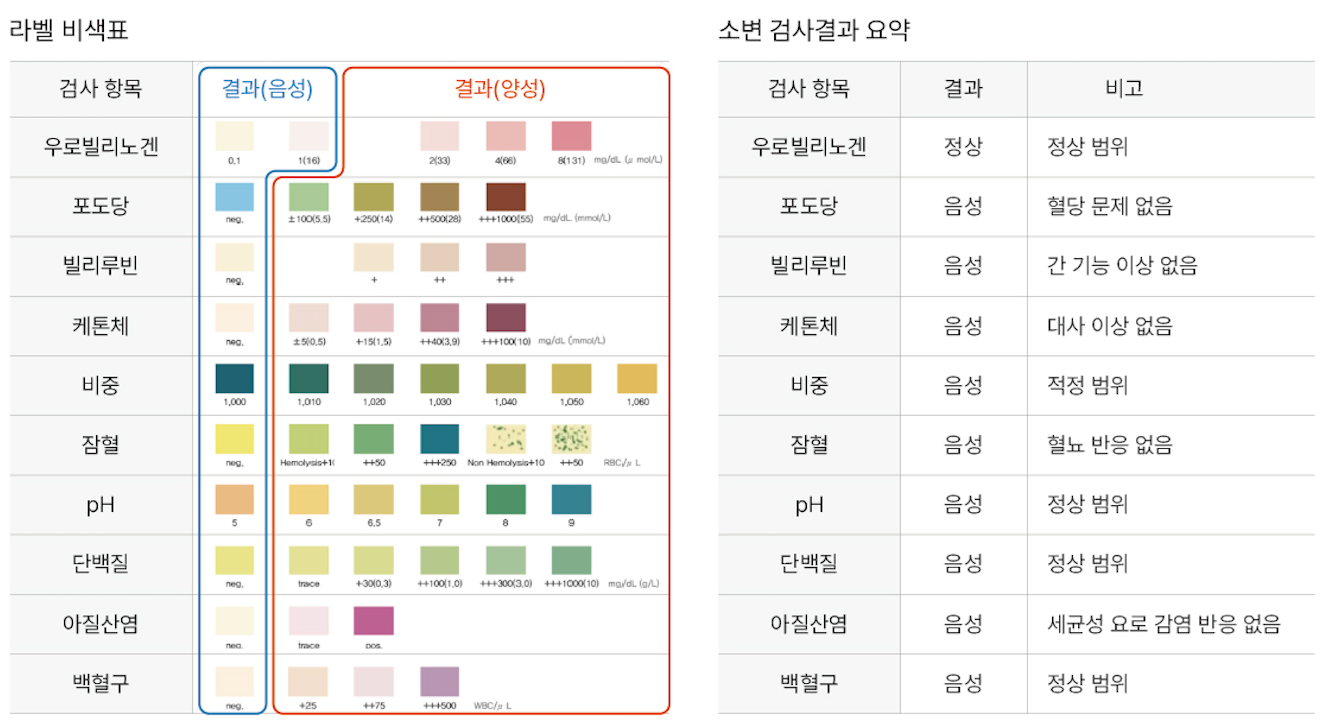The width and height of the screenshot is (1325, 725).
Task: Click 적정 범위 remark for 비중
Action: tap(1088, 385)
